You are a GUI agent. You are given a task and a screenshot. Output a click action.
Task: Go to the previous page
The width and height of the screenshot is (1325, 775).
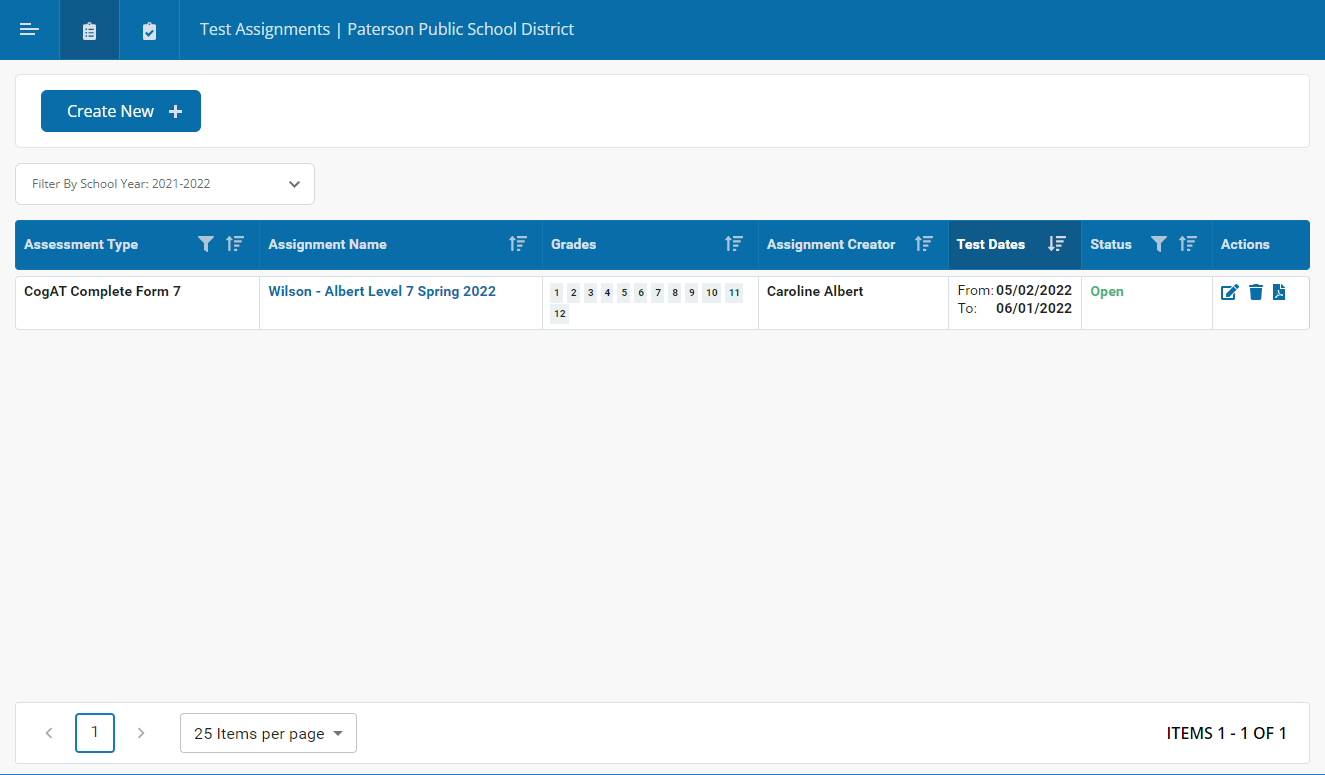48,733
